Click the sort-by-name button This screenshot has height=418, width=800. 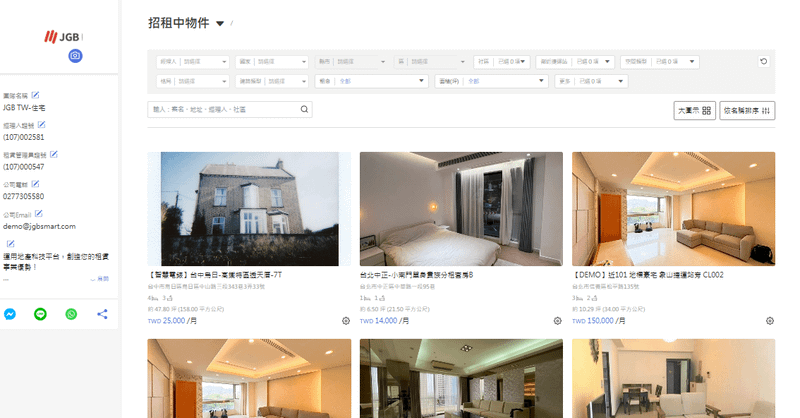point(747,110)
